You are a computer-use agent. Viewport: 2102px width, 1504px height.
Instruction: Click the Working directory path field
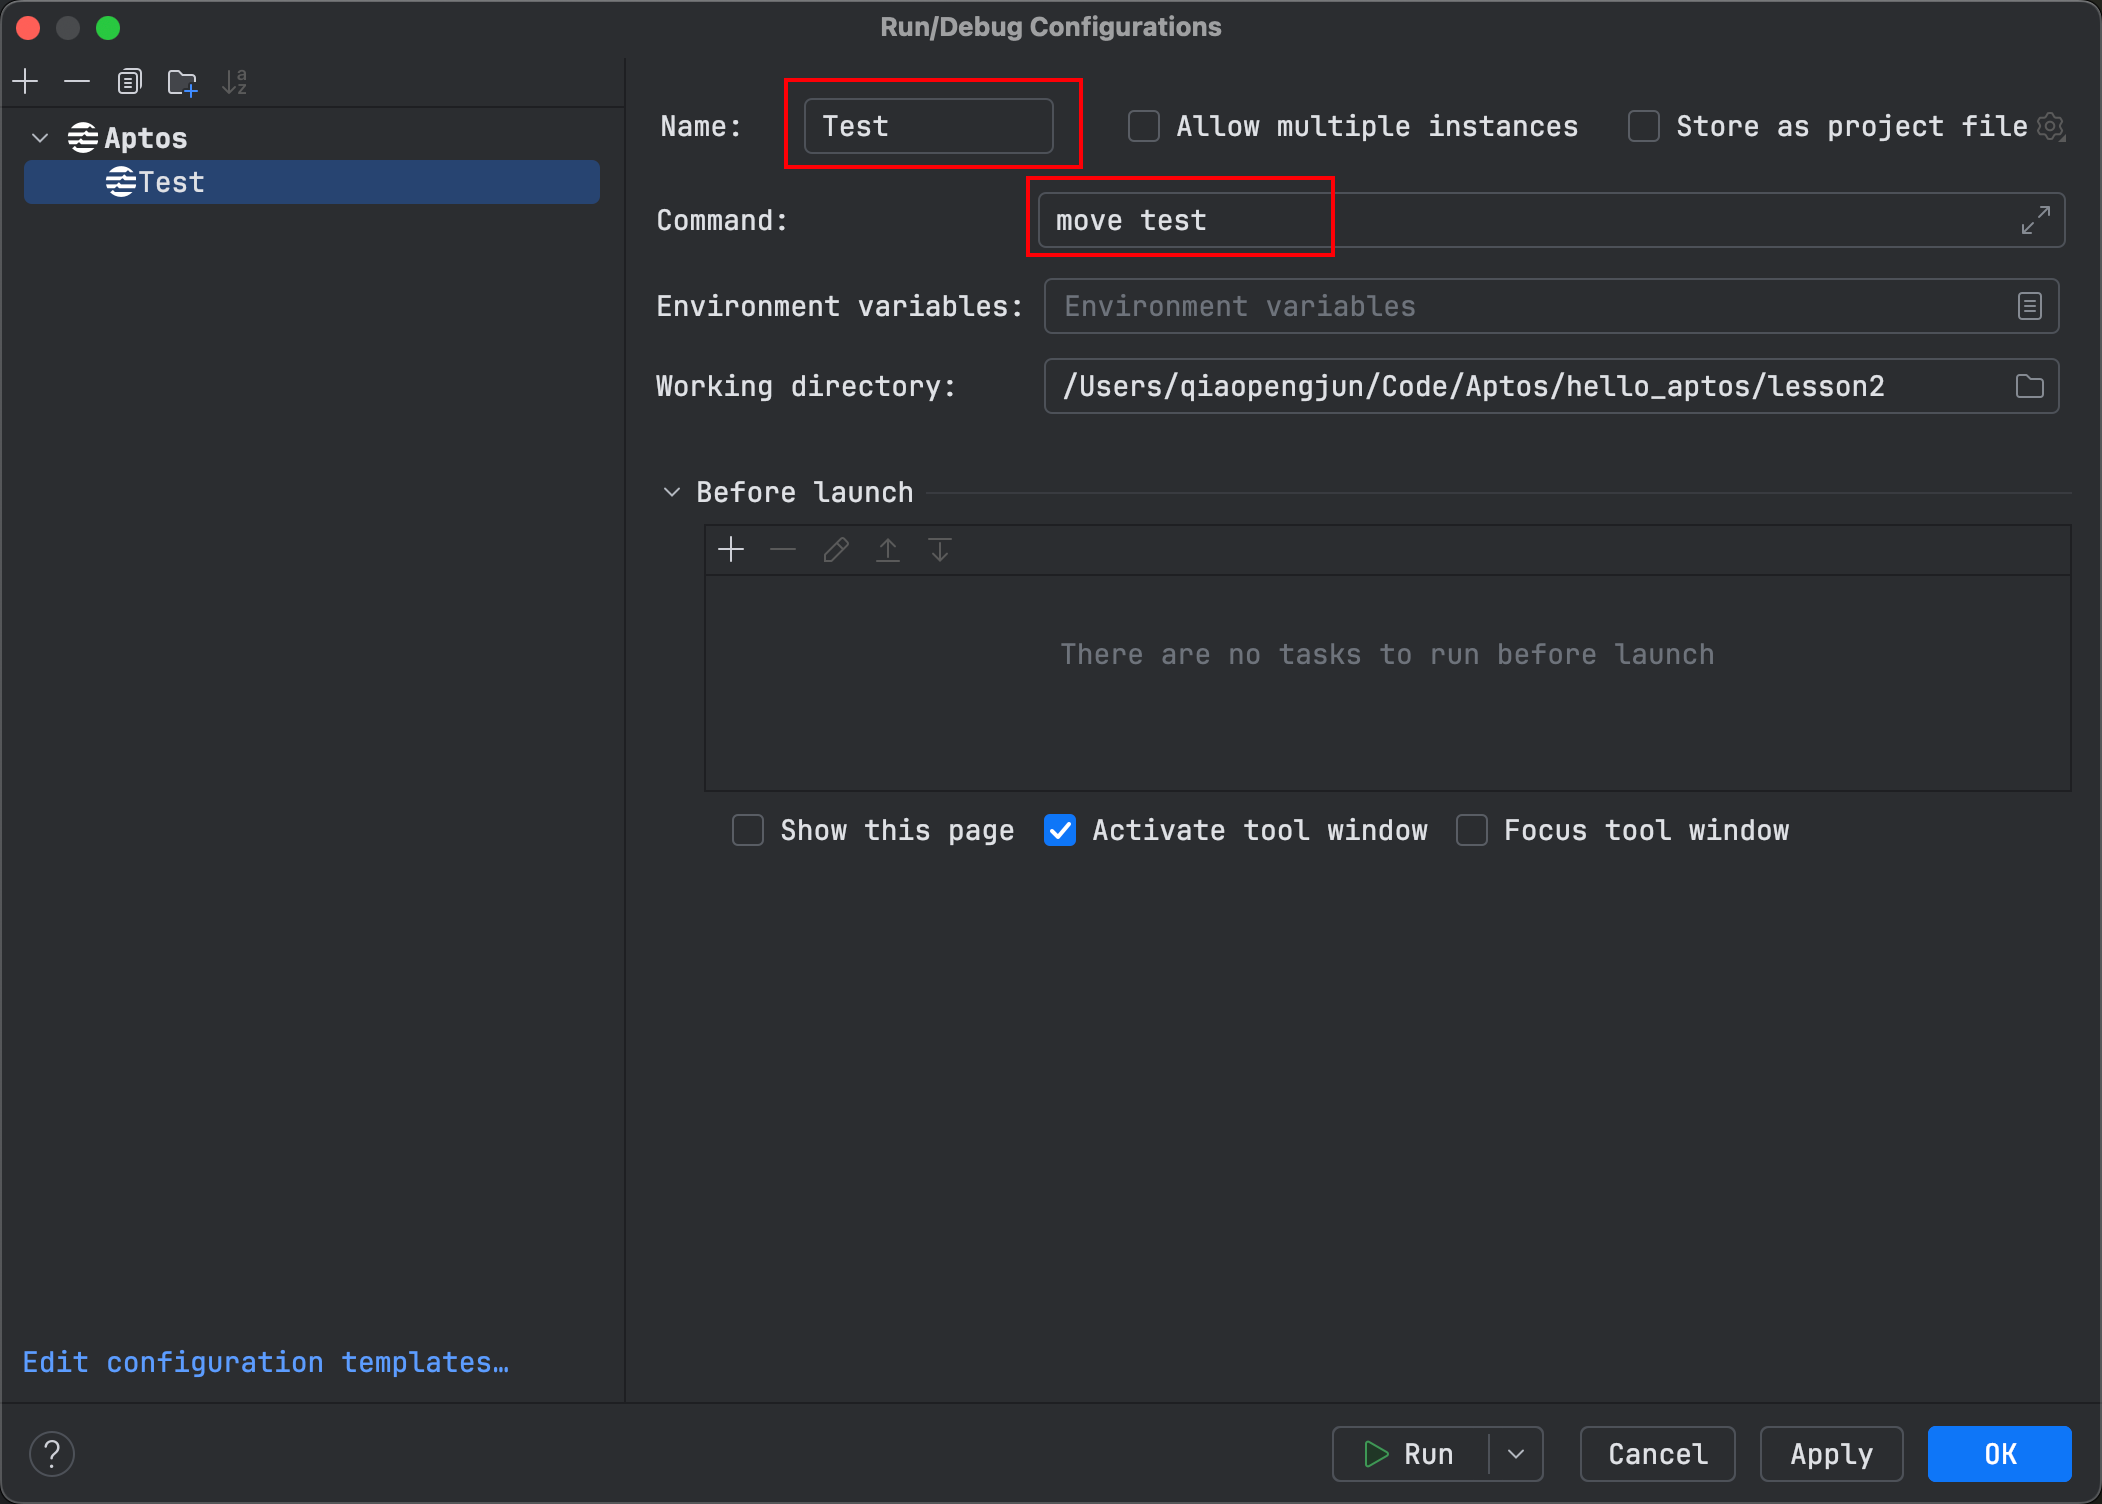click(1551, 386)
